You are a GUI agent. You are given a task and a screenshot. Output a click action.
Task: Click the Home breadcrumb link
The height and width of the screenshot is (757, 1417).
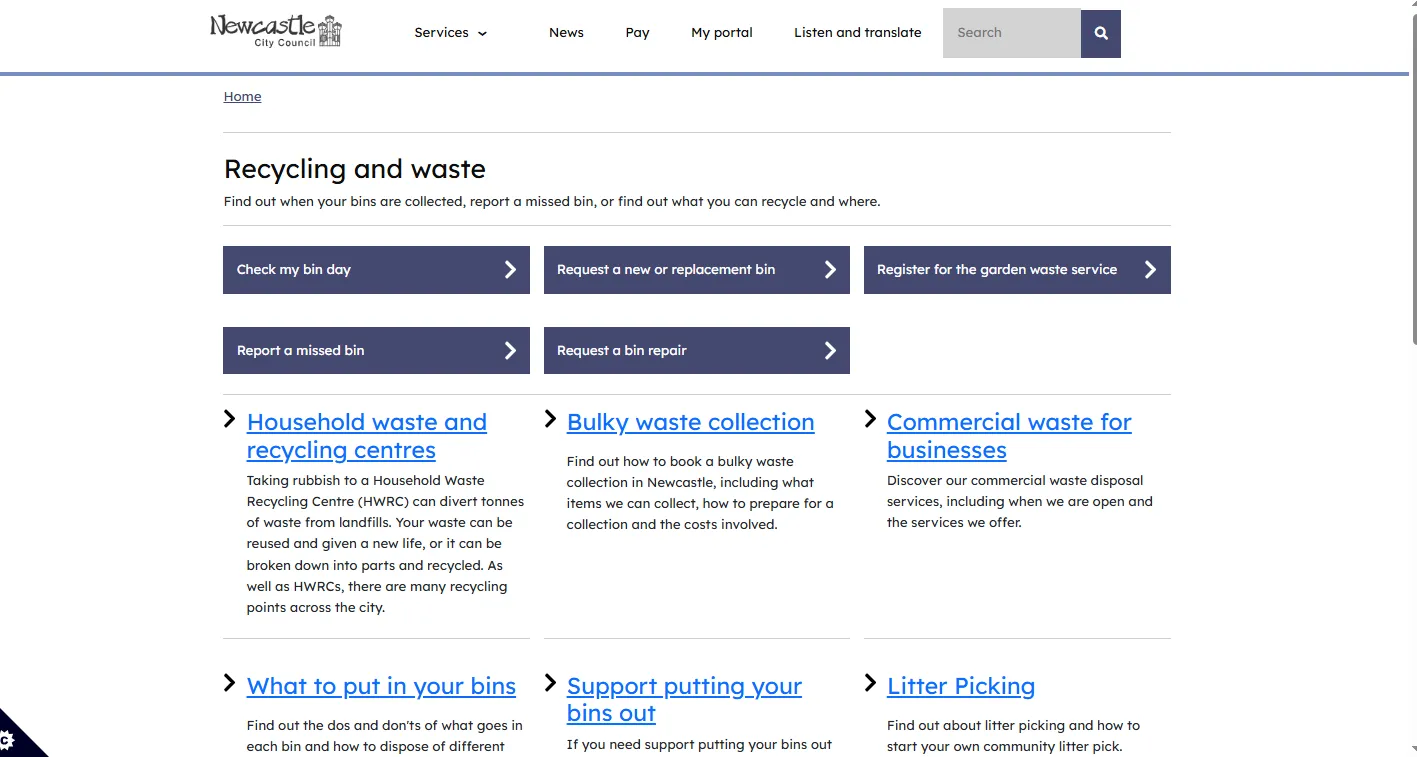(242, 97)
